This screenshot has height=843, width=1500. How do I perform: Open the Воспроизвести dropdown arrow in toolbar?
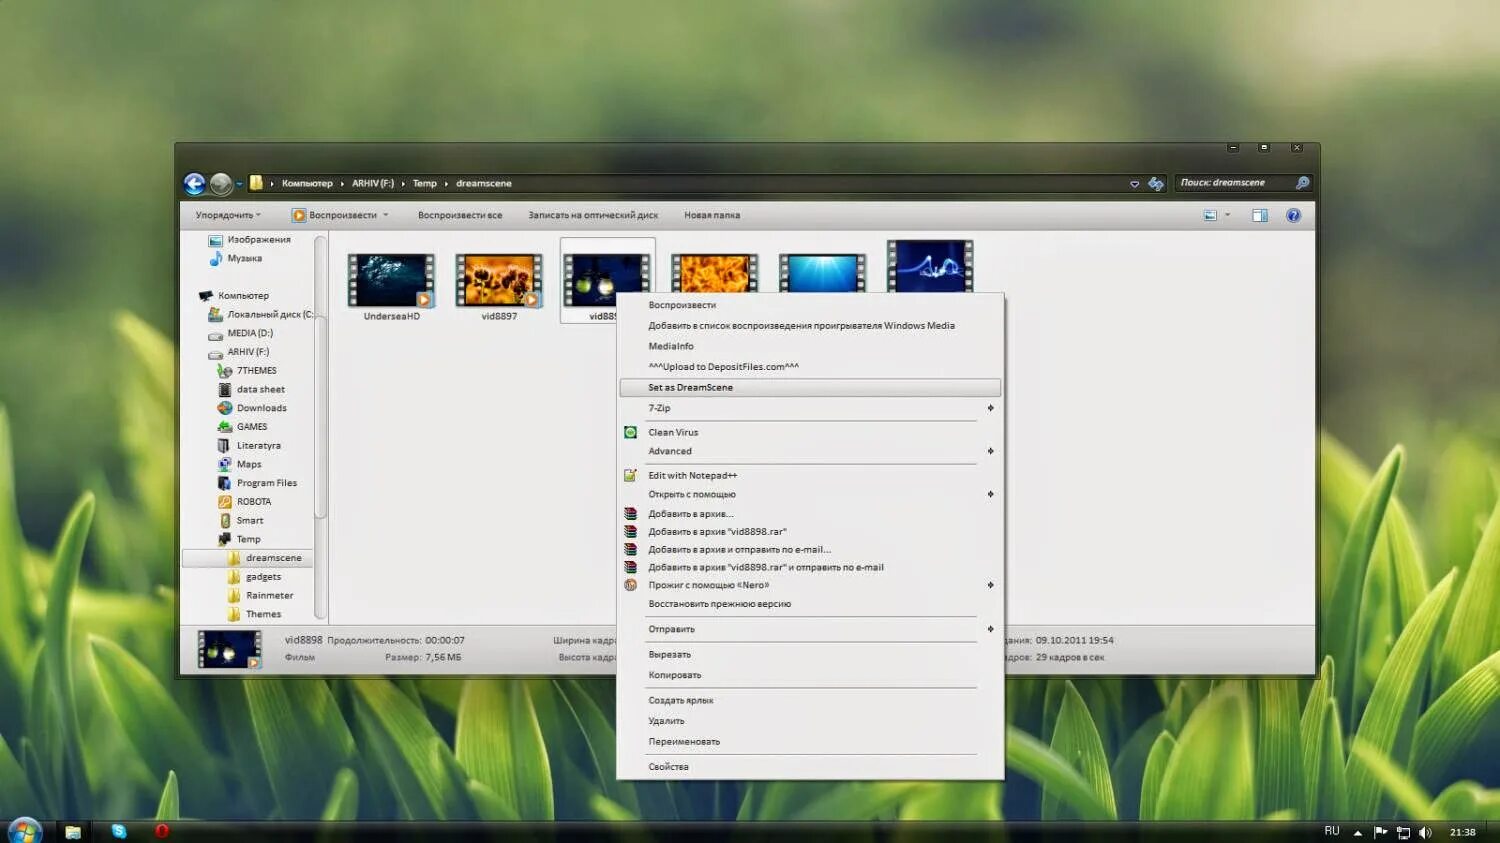pyautogui.click(x=386, y=215)
